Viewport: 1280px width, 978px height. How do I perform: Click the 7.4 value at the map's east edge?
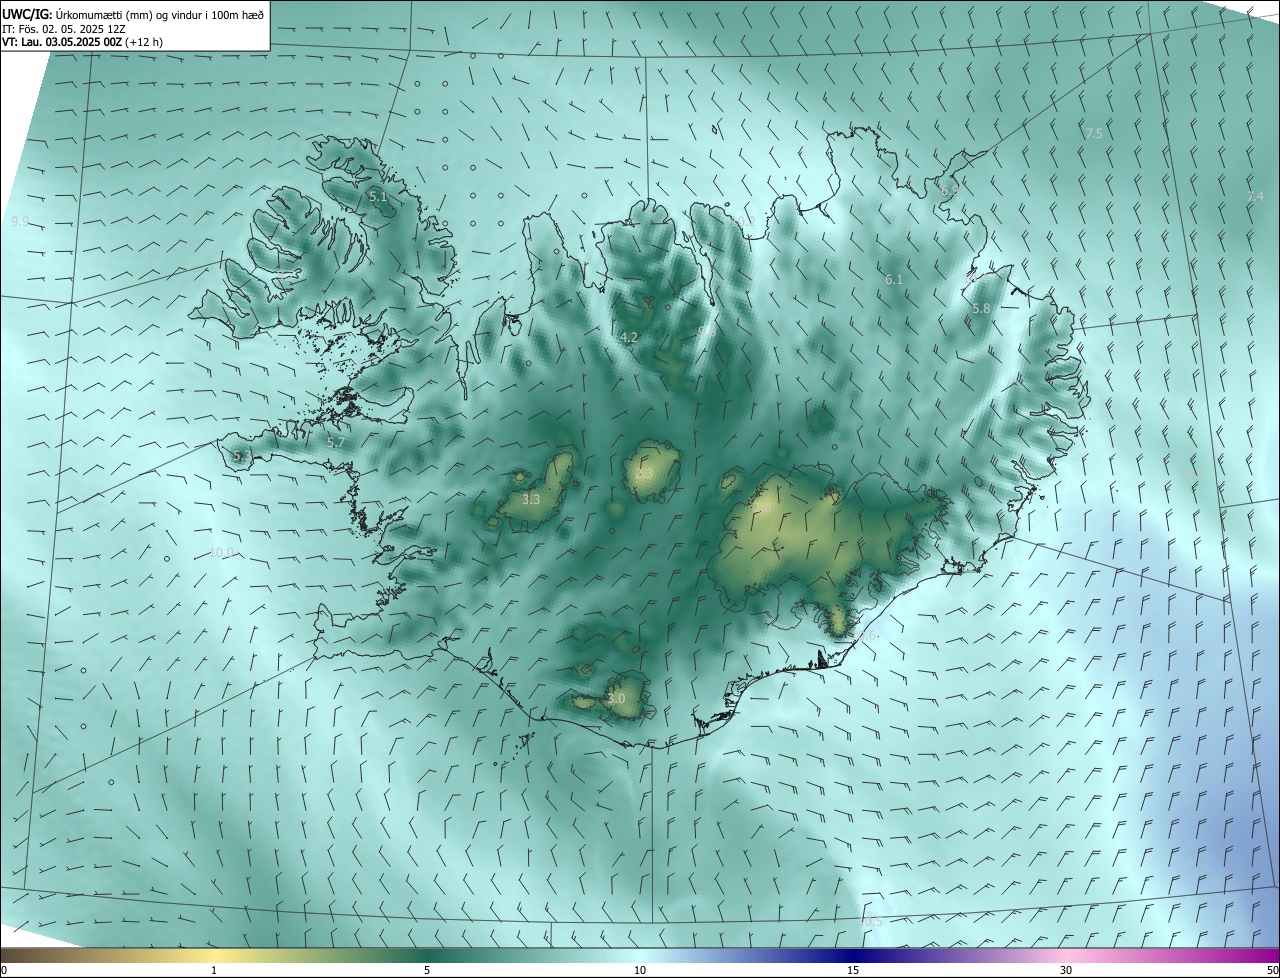(x=1255, y=196)
